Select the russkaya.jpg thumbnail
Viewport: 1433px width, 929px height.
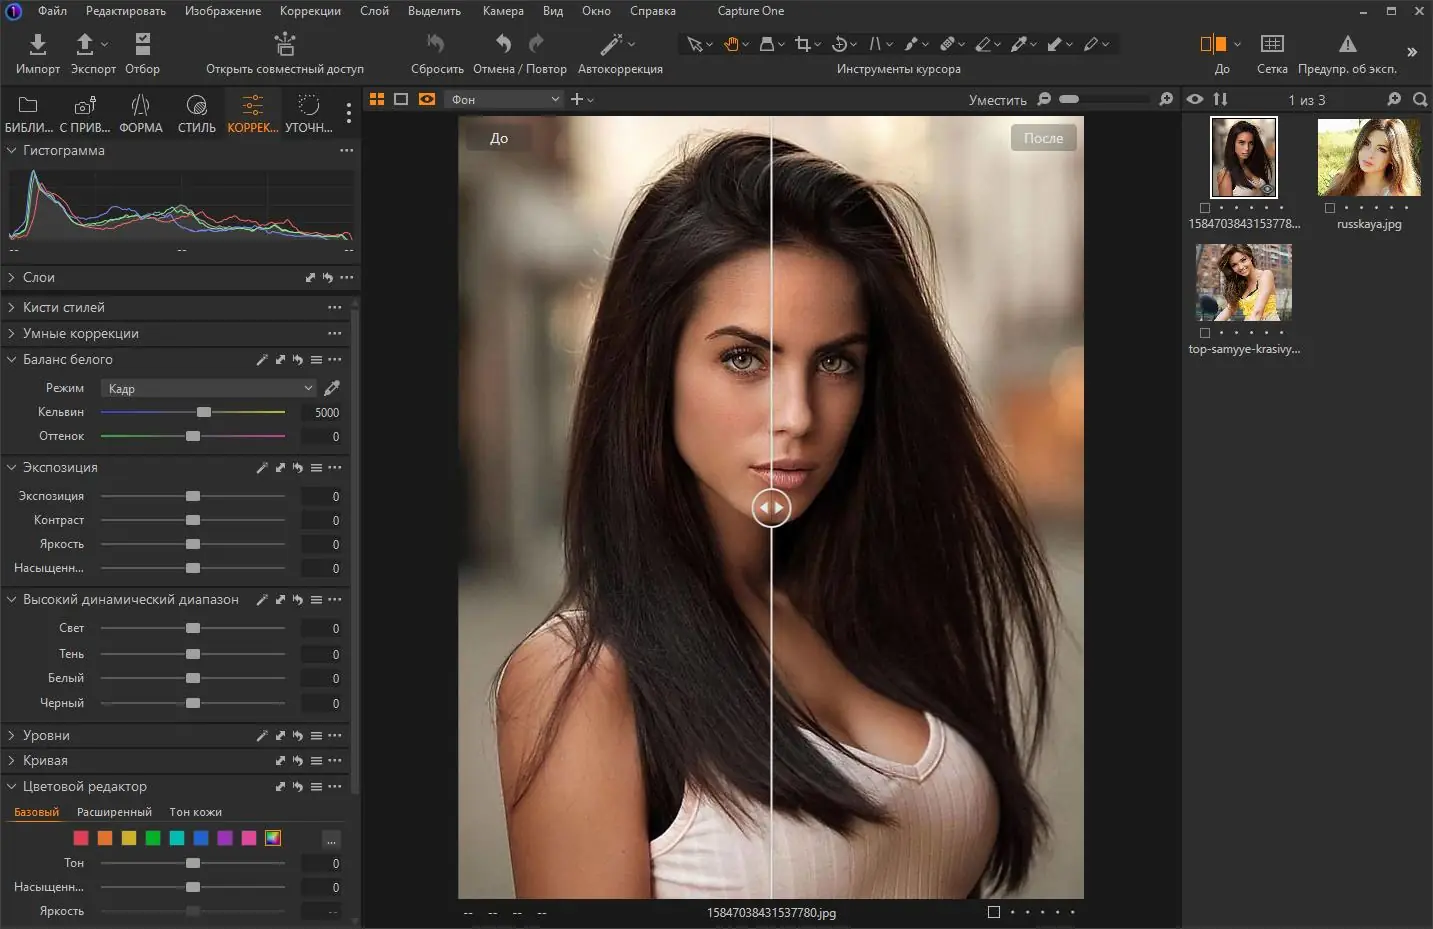(x=1368, y=158)
